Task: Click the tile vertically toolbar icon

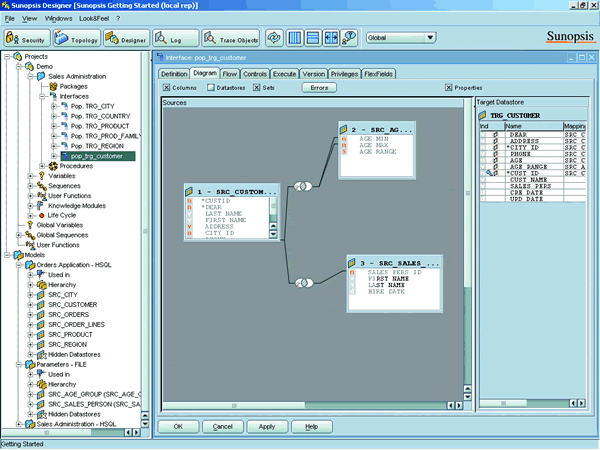Action: click(295, 38)
